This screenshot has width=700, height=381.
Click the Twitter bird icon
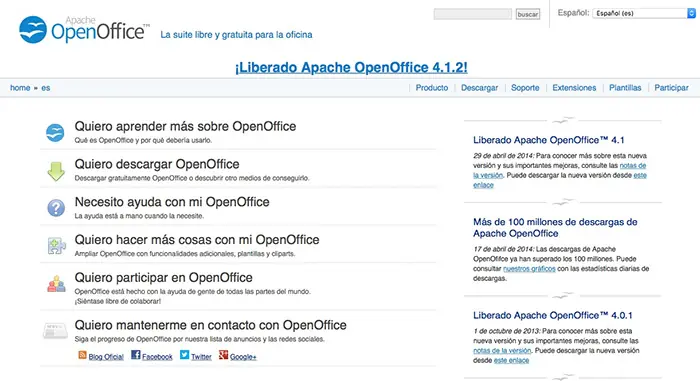coord(184,355)
